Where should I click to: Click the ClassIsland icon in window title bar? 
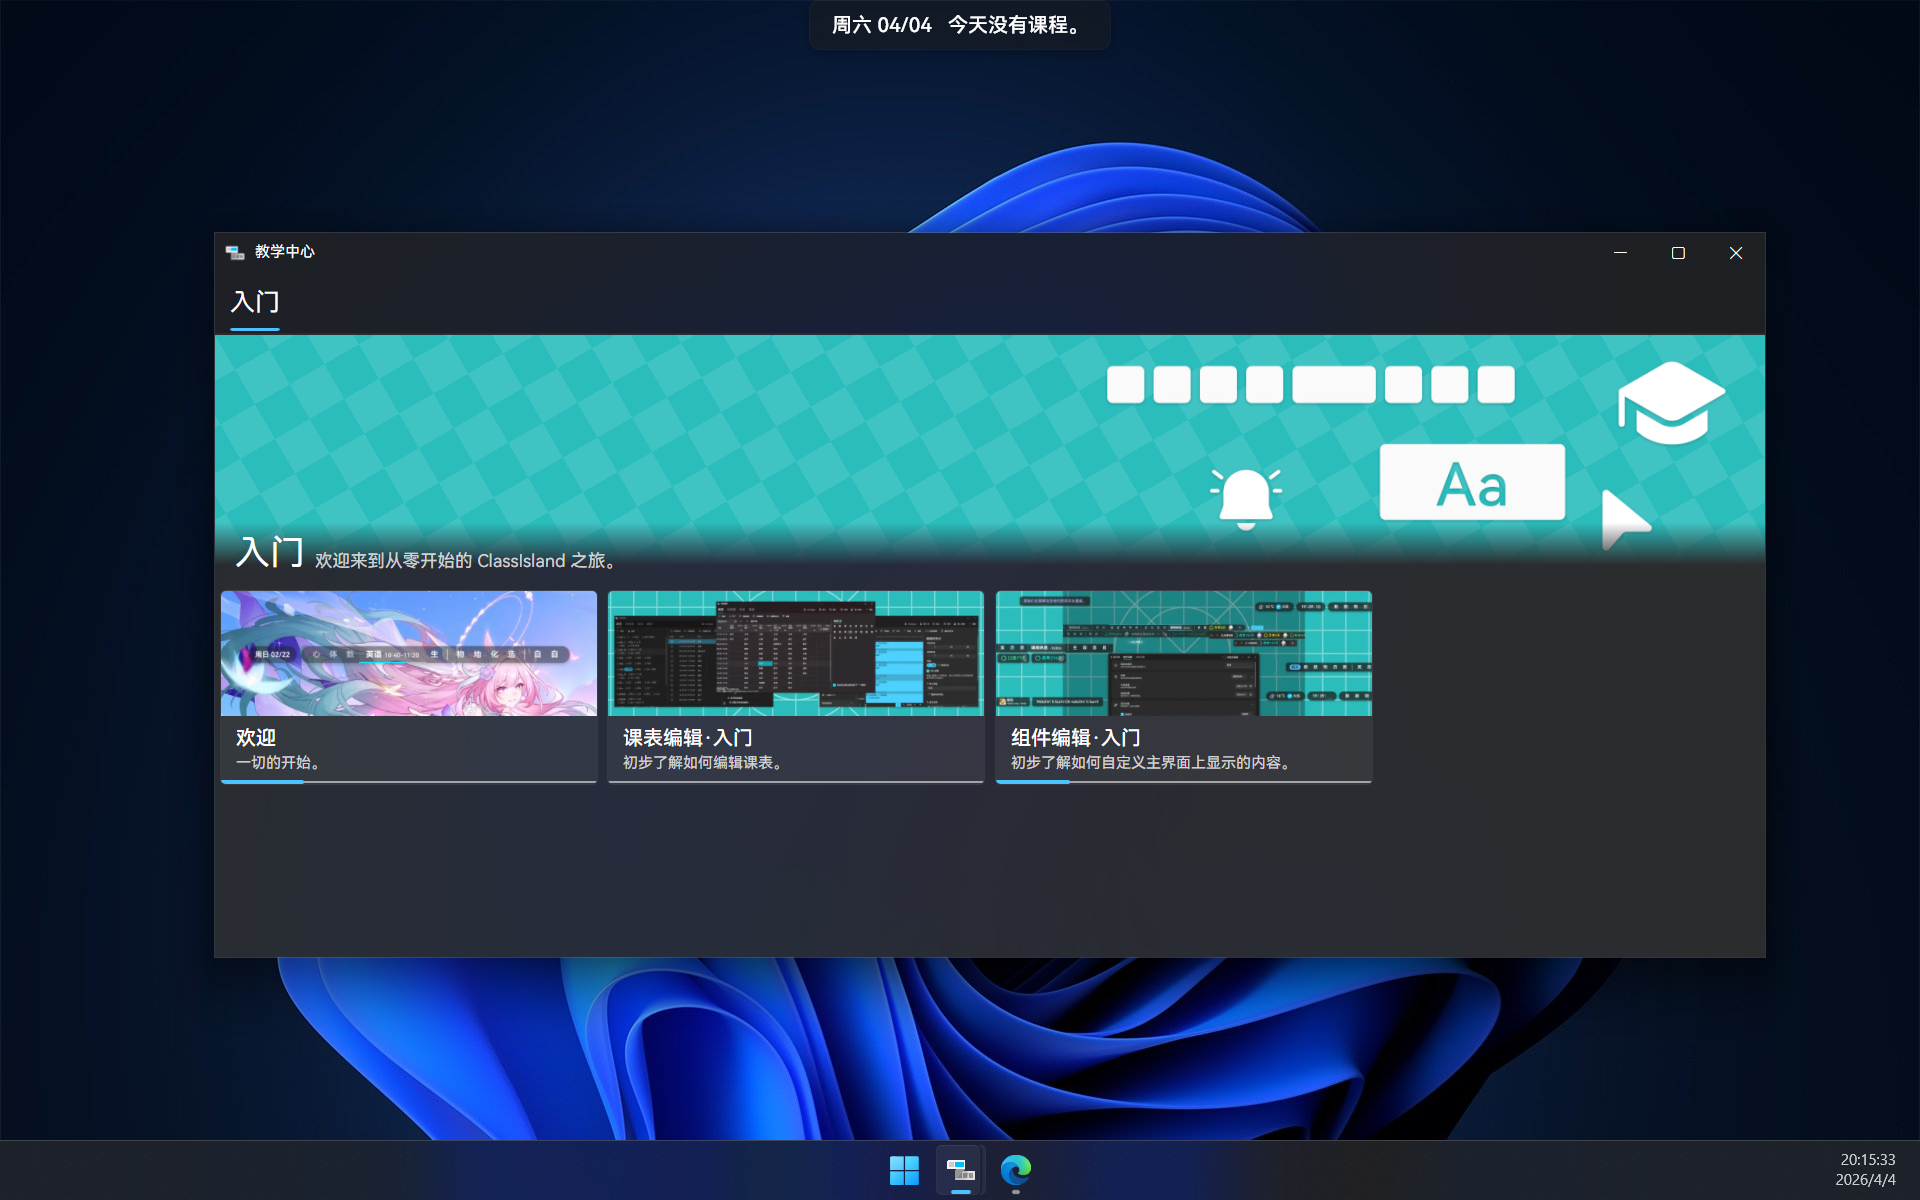(235, 252)
